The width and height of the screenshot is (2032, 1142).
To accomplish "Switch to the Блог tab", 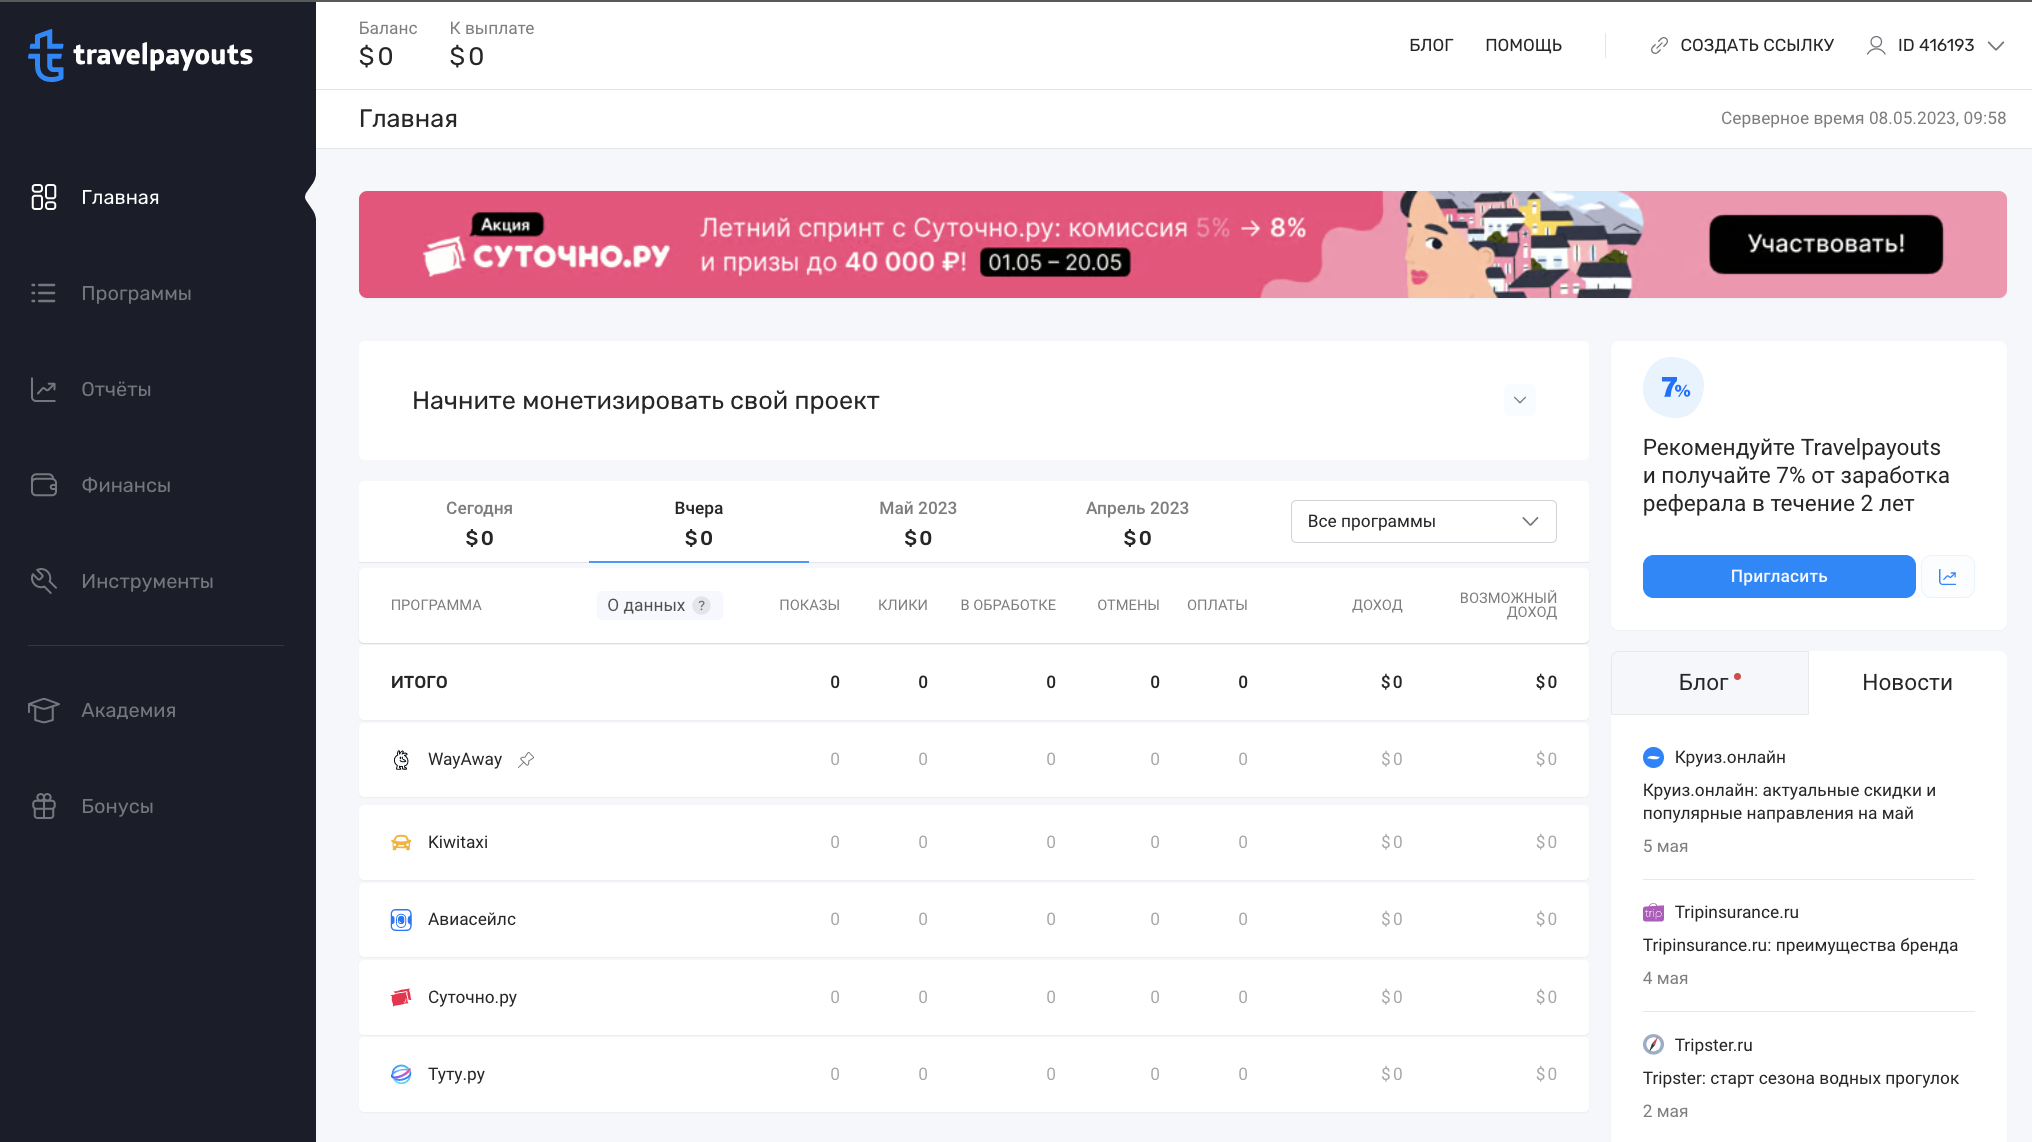I will tap(1709, 683).
